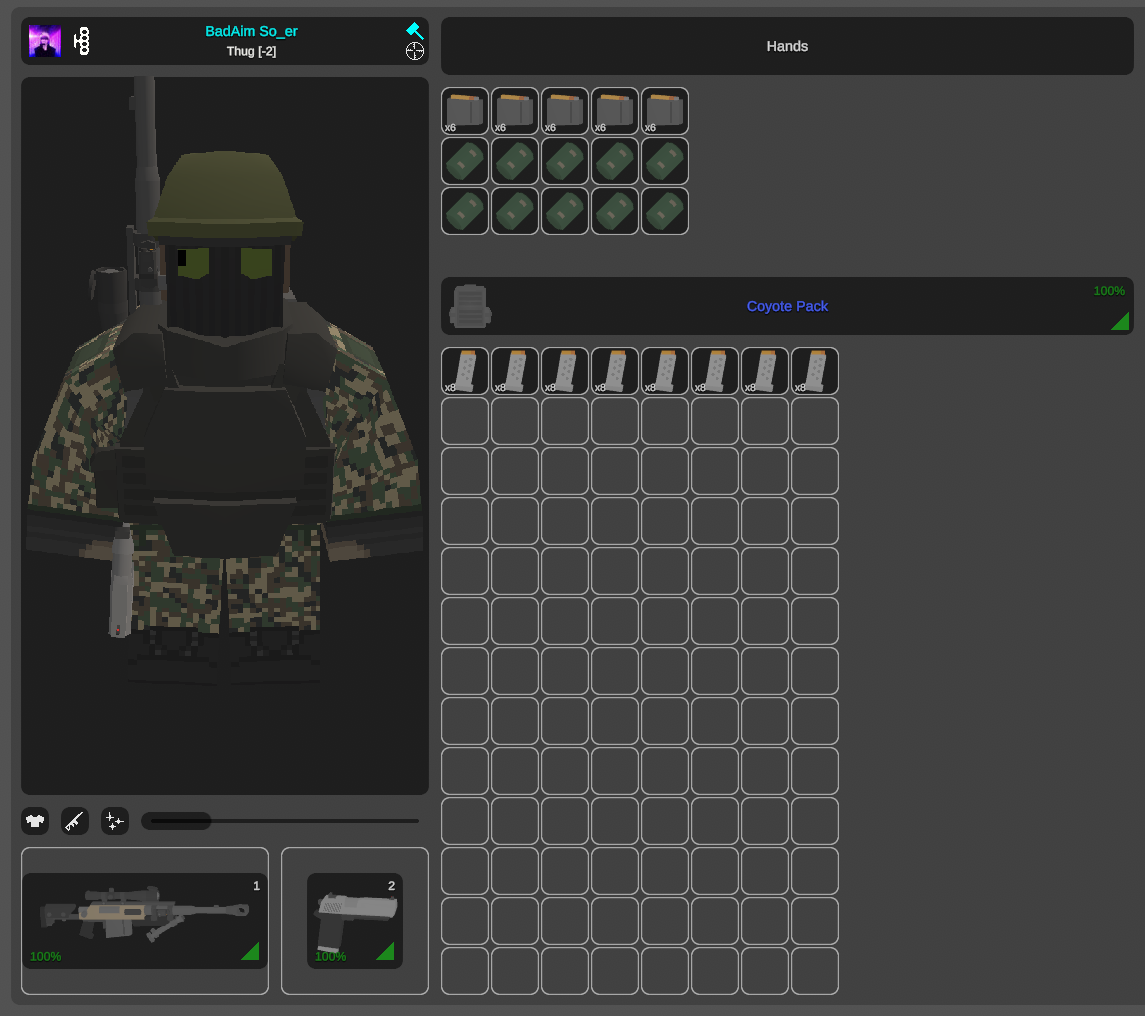Select first green item in Hands third row

pyautogui.click(x=465, y=211)
